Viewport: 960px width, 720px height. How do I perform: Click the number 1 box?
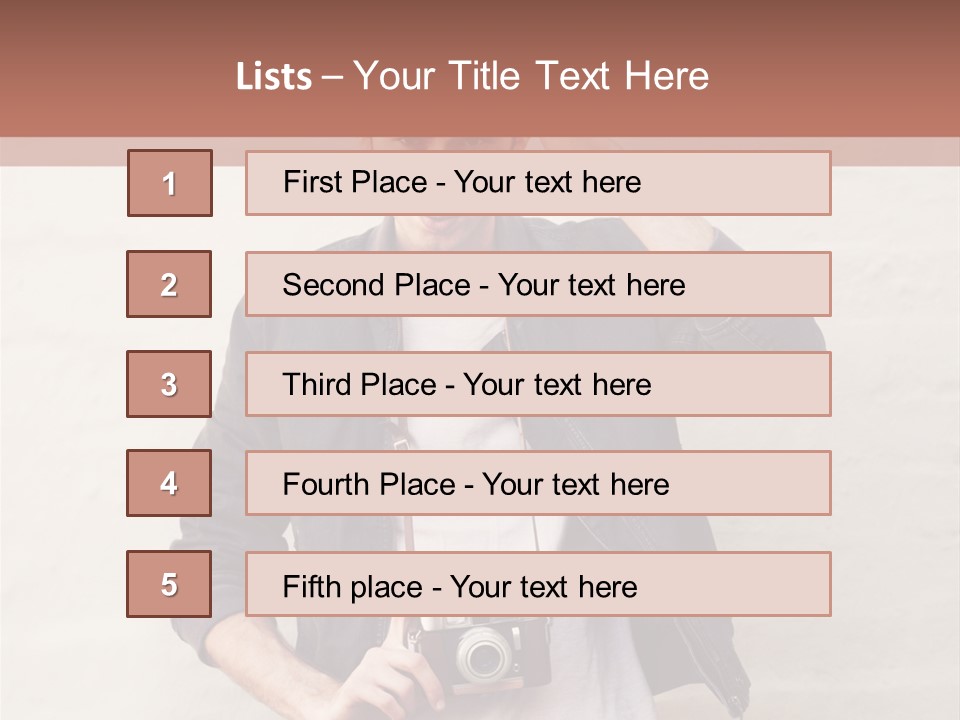170,183
